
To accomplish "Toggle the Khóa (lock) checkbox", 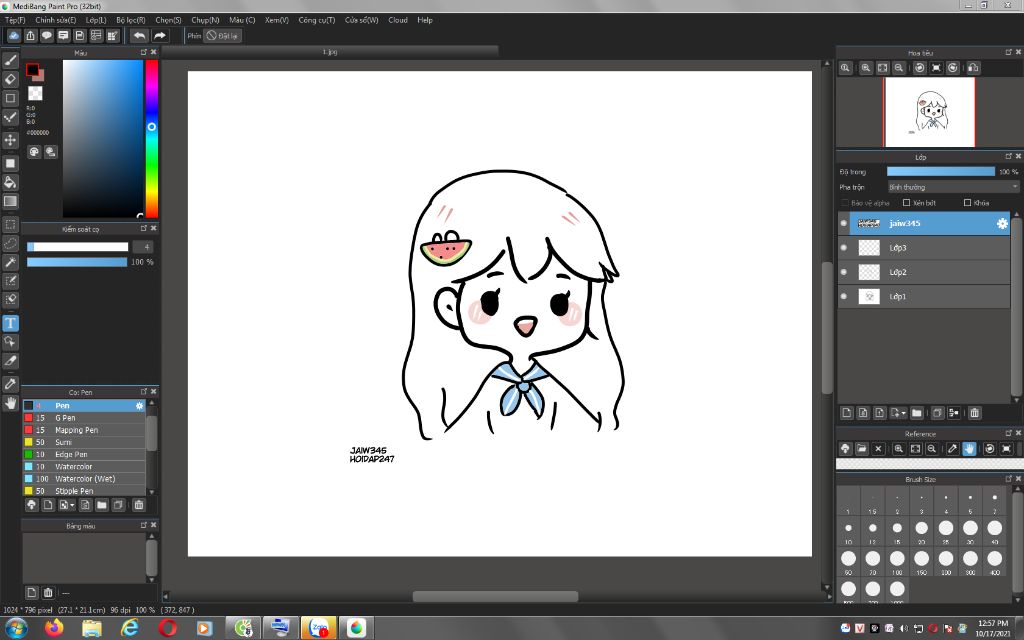I will pyautogui.click(x=968, y=203).
